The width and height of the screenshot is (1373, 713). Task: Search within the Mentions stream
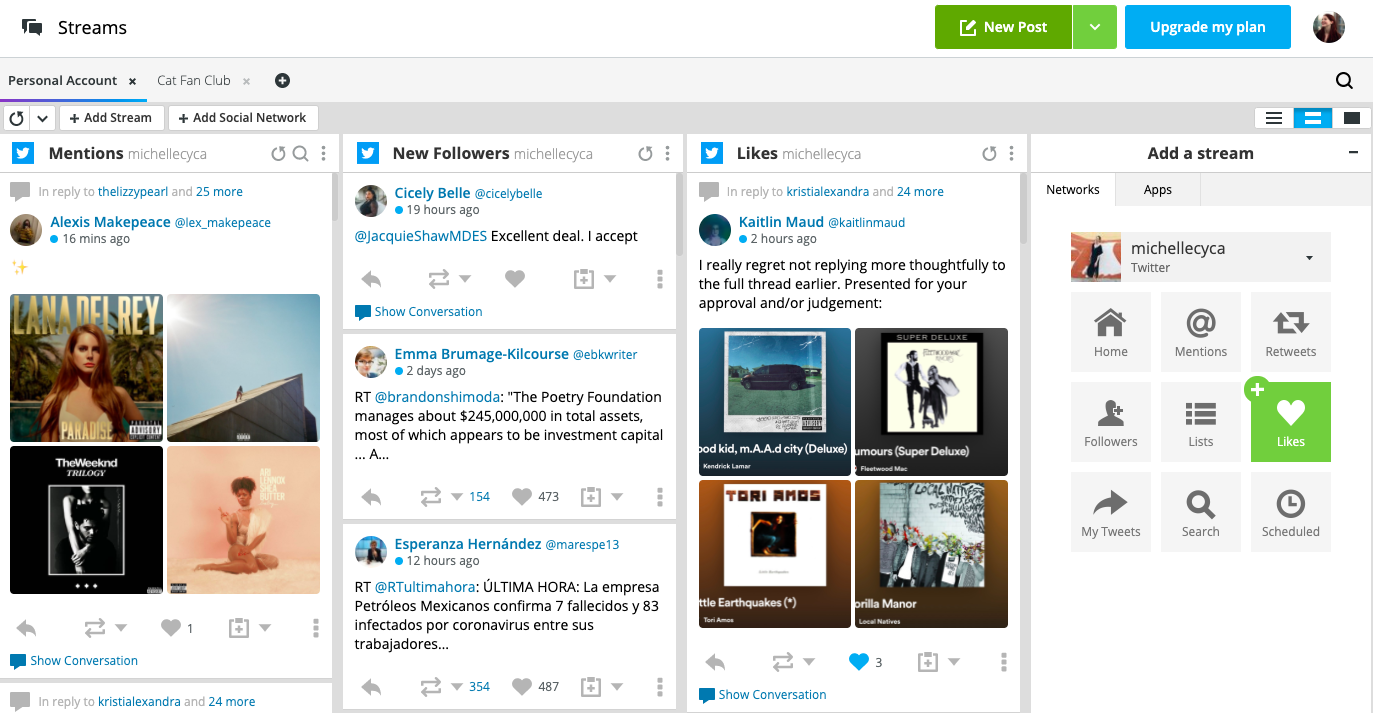pyautogui.click(x=300, y=153)
